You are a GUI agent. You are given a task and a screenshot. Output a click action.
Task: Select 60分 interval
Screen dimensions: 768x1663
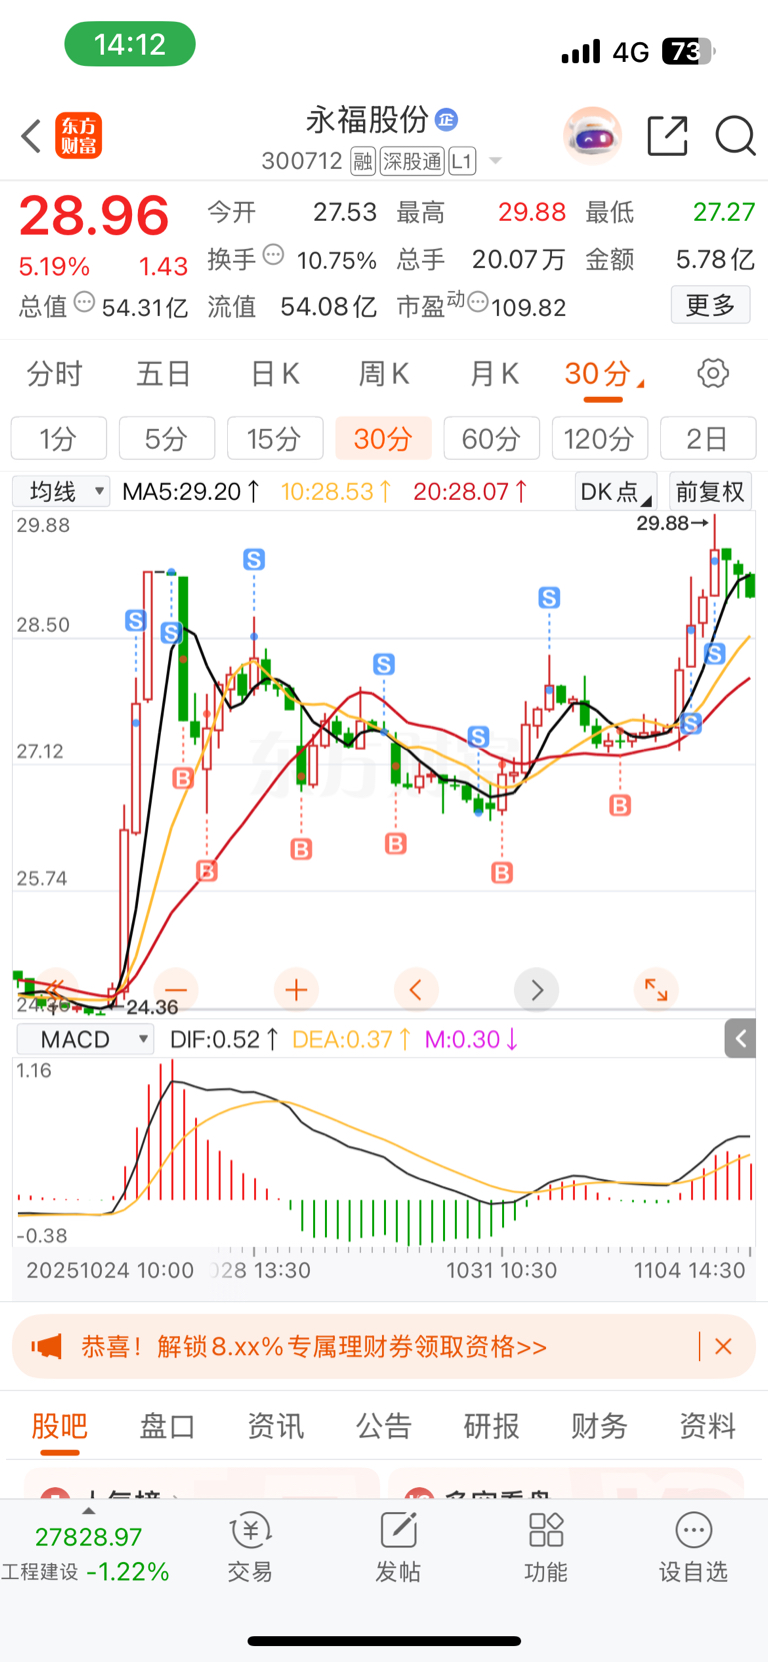point(492,438)
